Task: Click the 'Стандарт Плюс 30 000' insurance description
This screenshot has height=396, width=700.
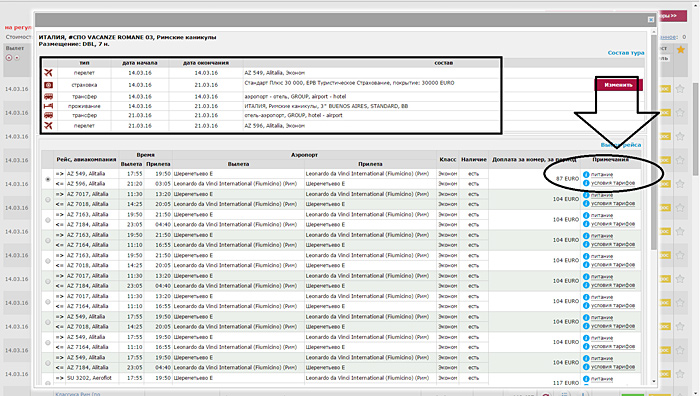Action: coord(349,83)
